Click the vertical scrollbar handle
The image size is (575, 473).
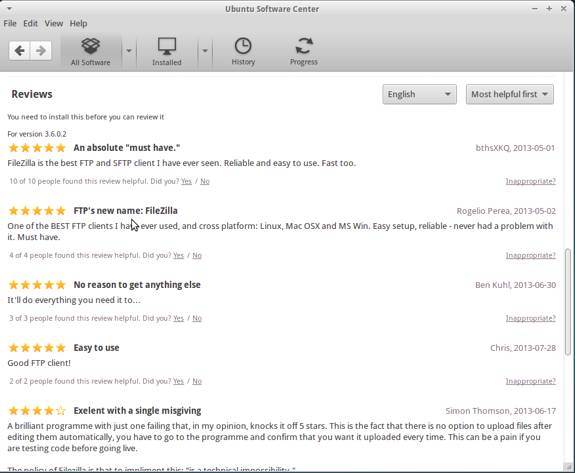pos(568,302)
